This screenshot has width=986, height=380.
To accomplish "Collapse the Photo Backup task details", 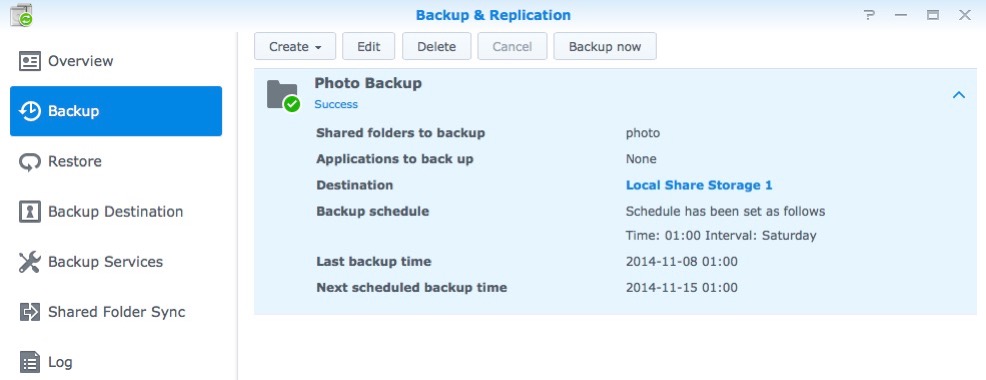I will coord(958,95).
